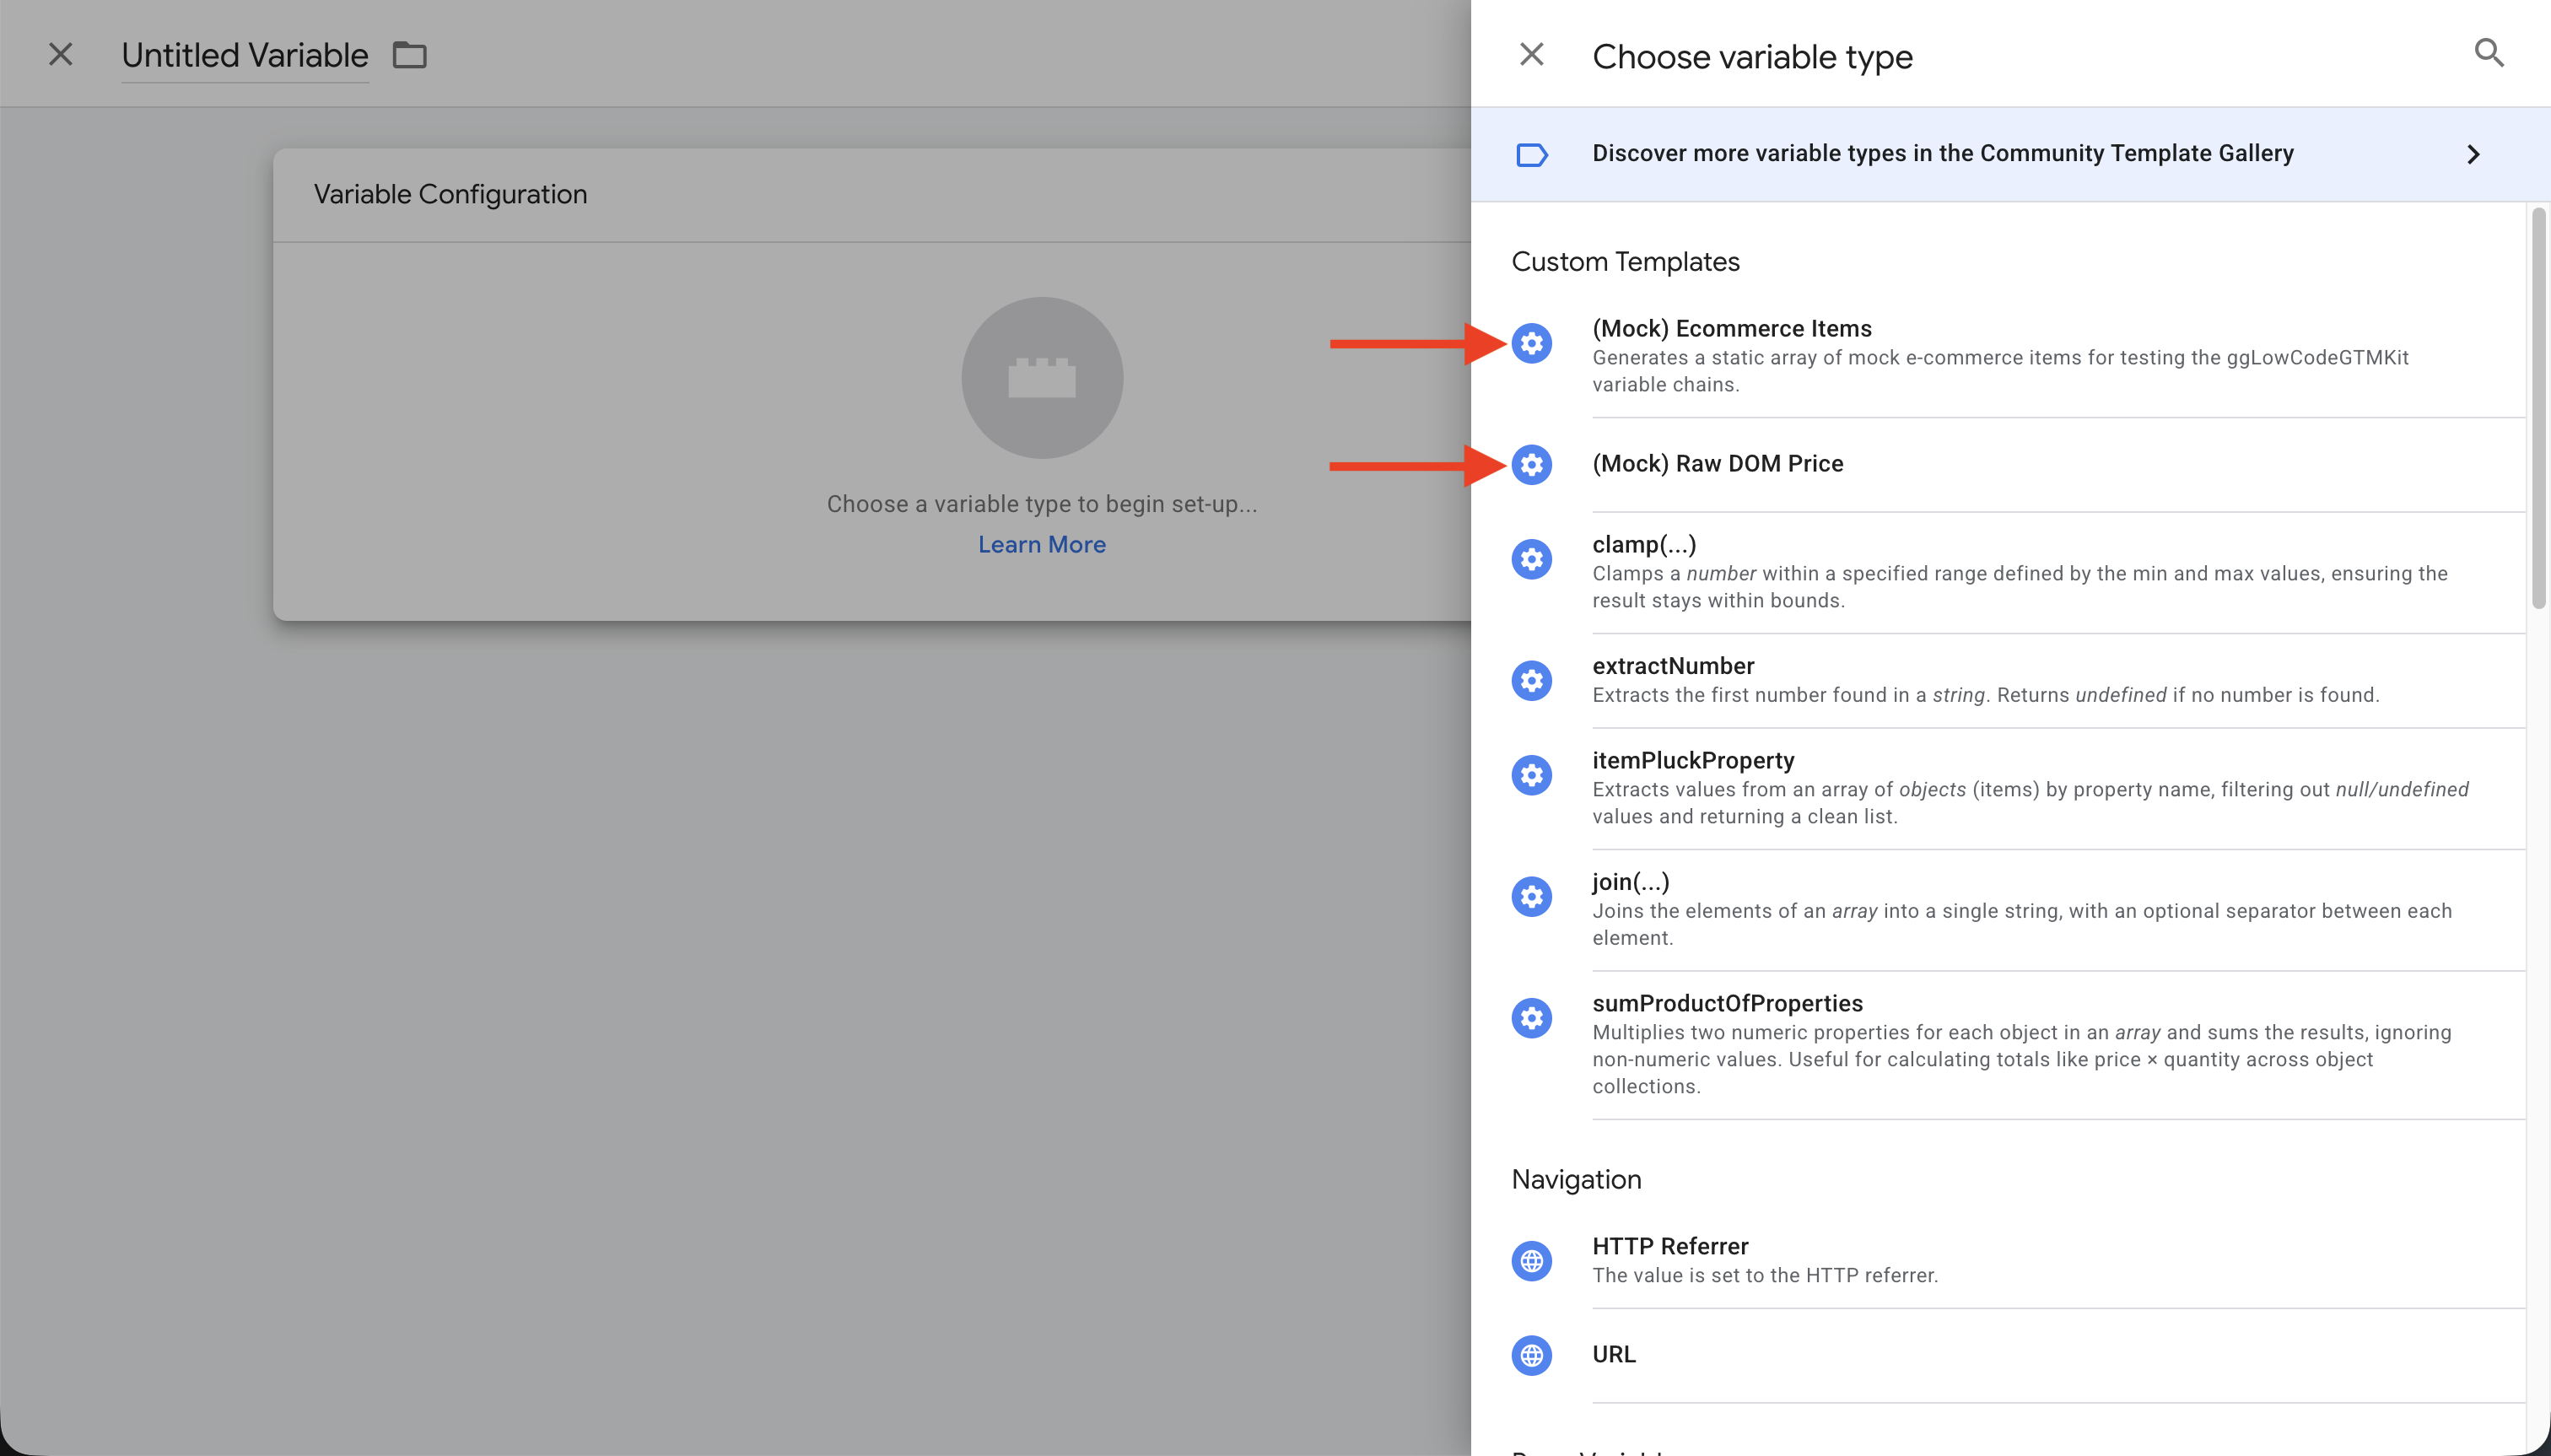
Task: Click the join(...) gear icon
Action: point(1531,897)
